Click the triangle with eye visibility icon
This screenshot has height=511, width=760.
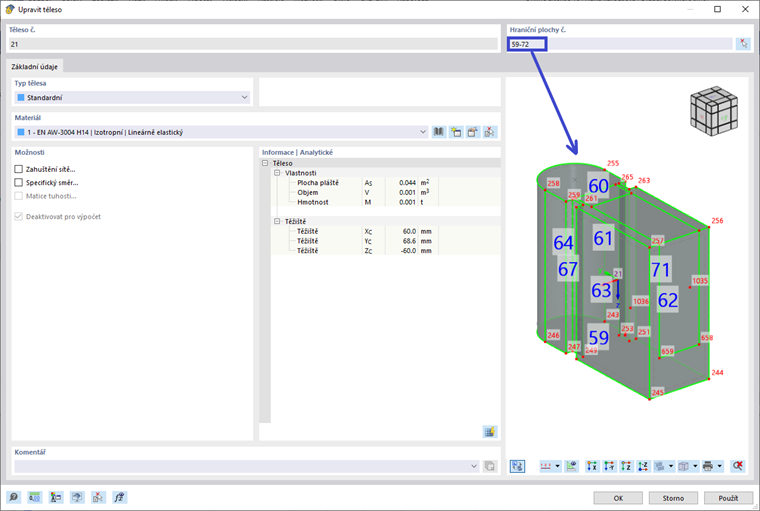click(x=572, y=466)
